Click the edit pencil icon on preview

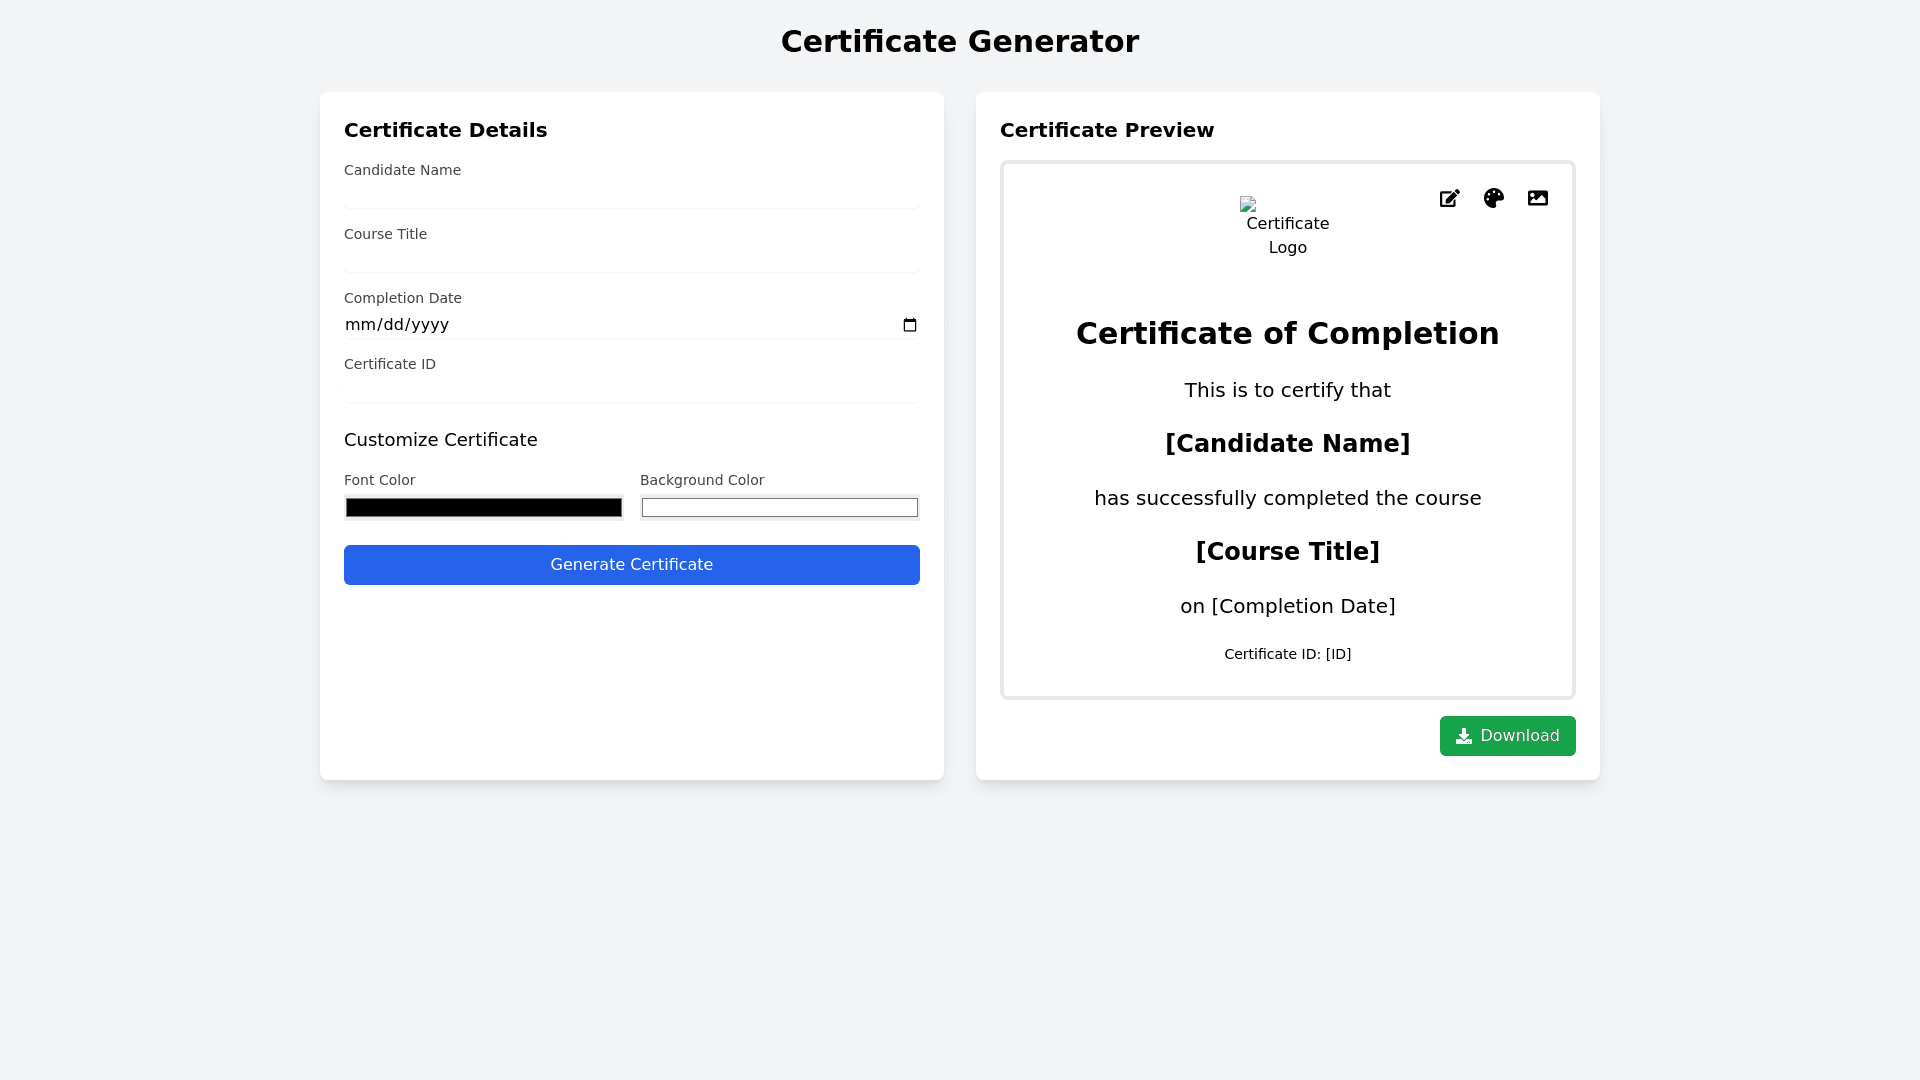click(x=1449, y=199)
